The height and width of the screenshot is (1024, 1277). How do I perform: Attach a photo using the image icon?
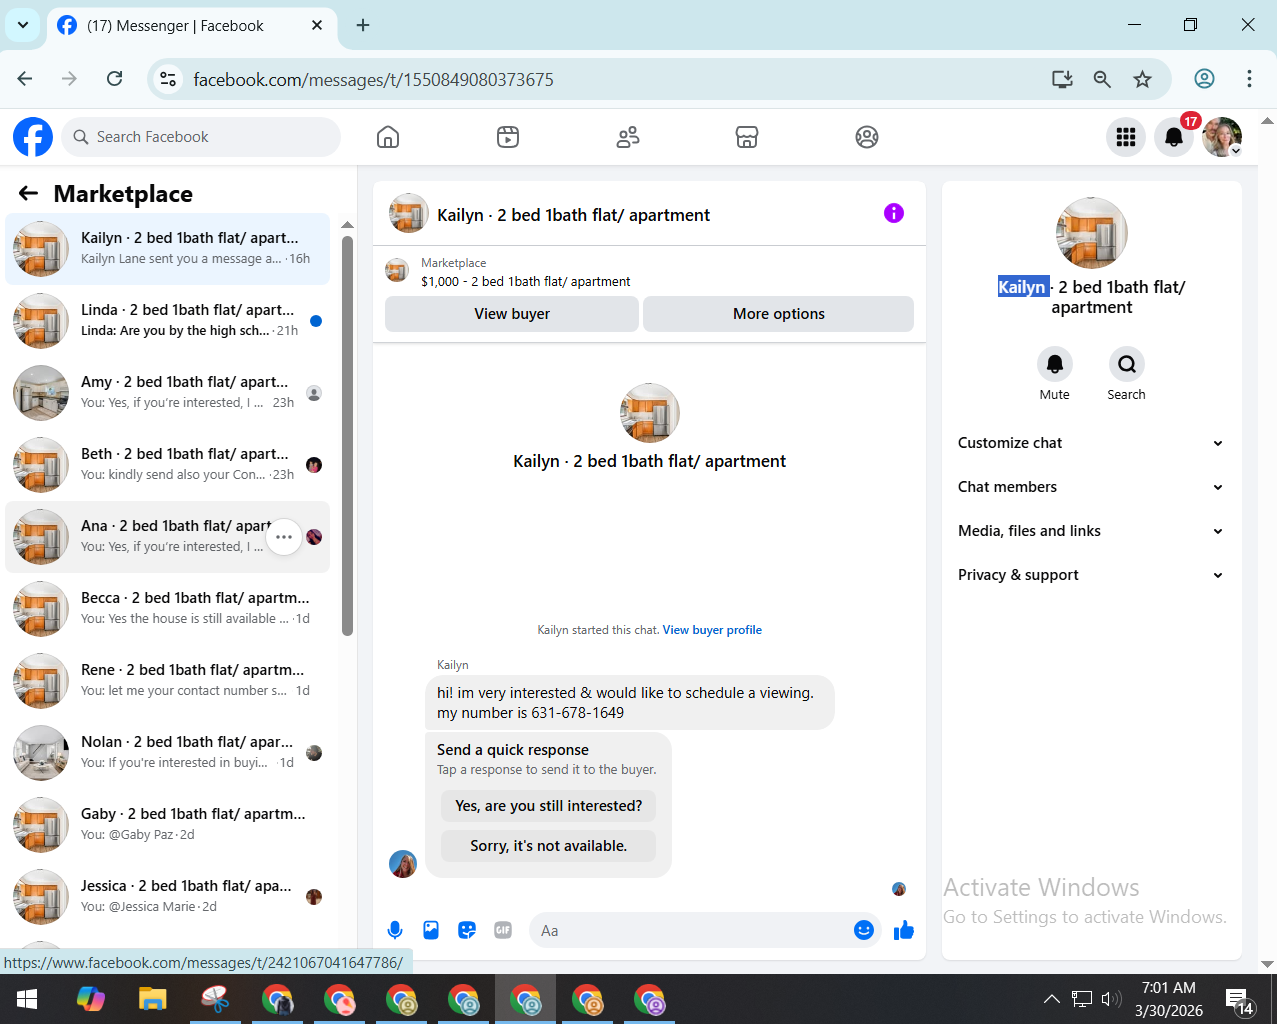(431, 930)
